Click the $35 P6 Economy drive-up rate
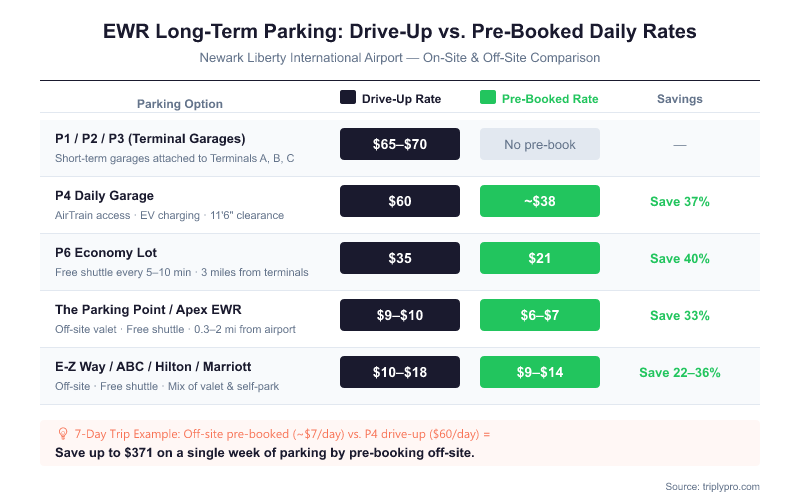Image resolution: width=800 pixels, height=500 pixels. [400, 258]
